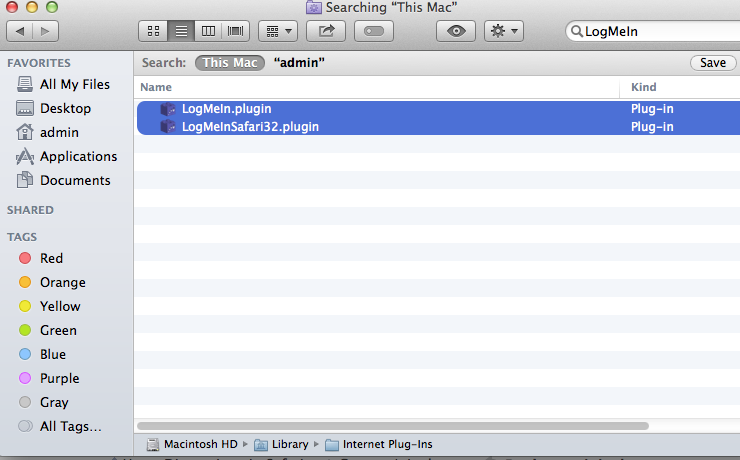Click the TAGS sidebar heading
The height and width of the screenshot is (460, 740).
(22, 237)
